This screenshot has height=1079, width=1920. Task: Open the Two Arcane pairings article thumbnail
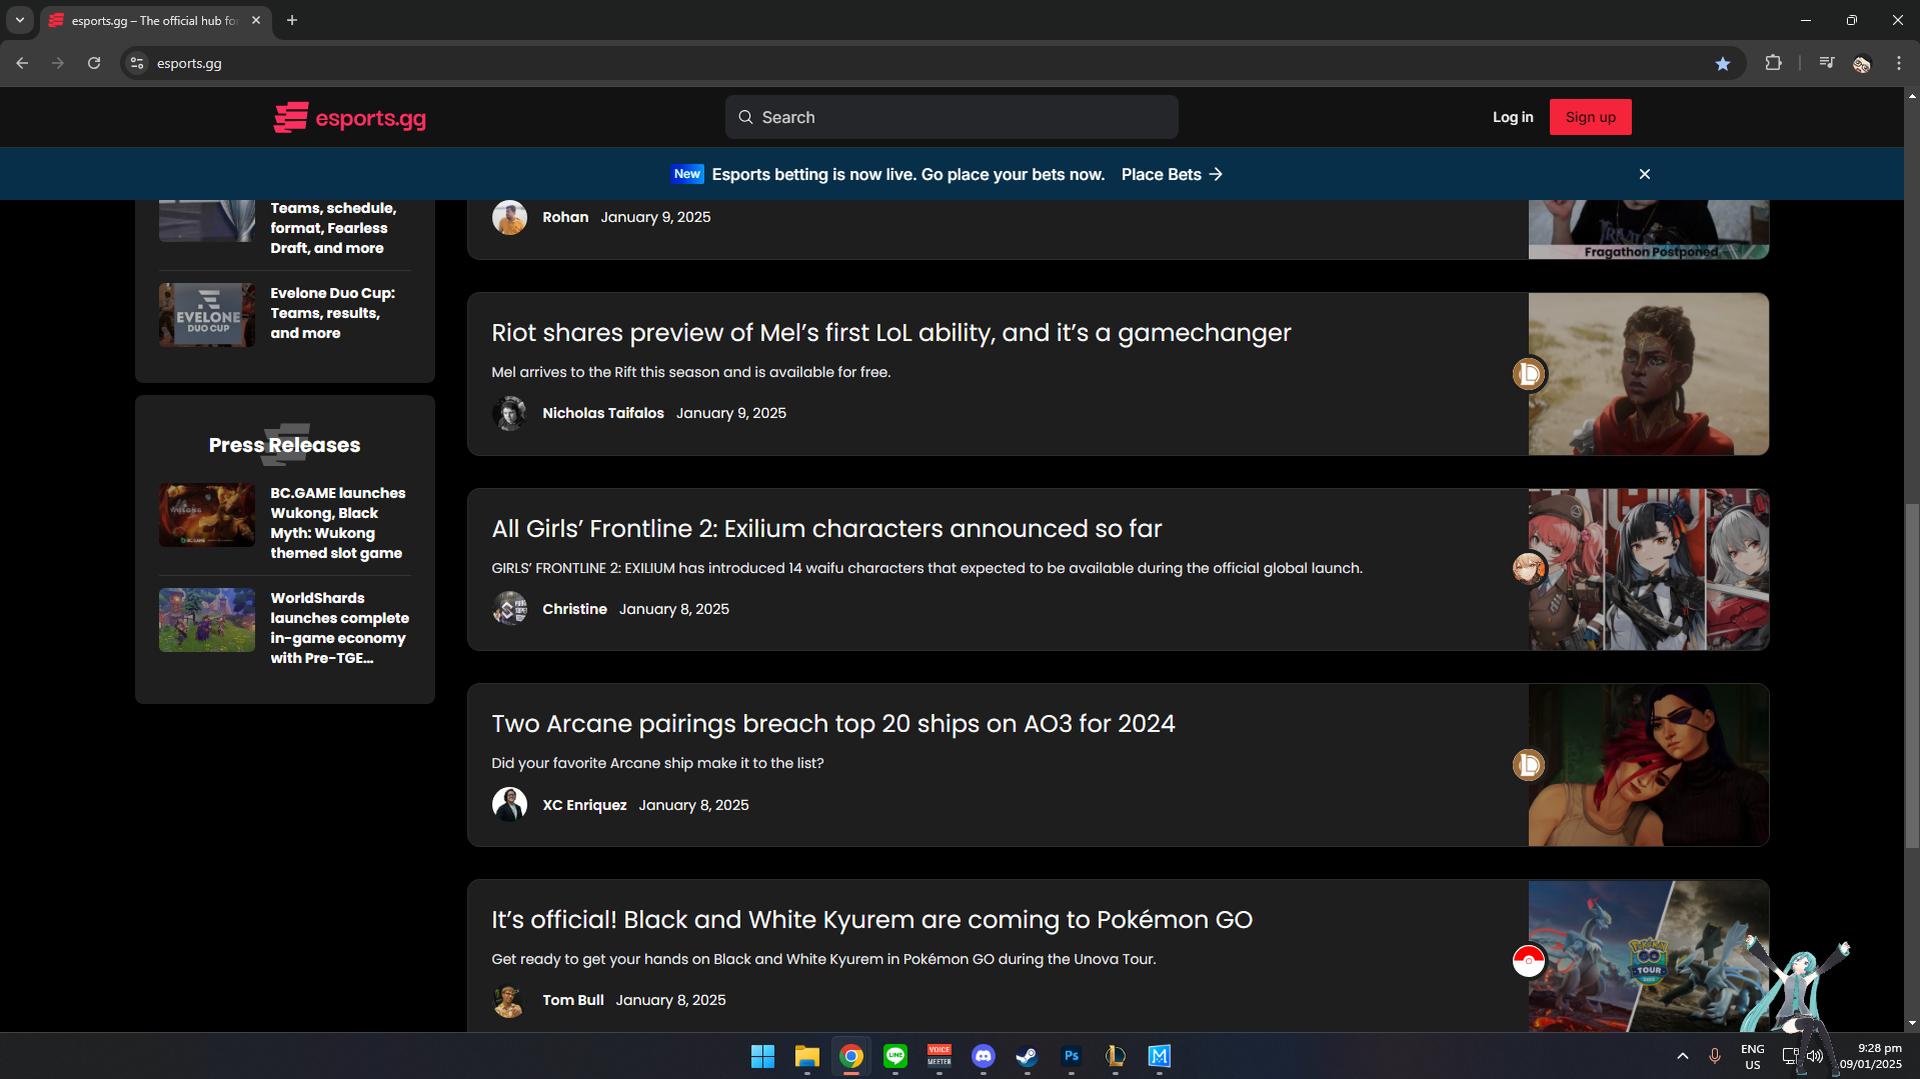point(1648,765)
